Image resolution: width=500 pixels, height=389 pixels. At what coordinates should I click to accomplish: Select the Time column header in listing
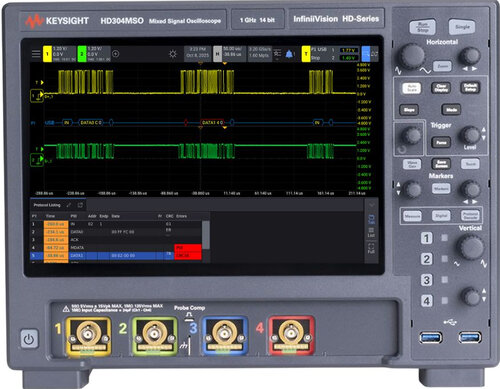[x=50, y=216]
